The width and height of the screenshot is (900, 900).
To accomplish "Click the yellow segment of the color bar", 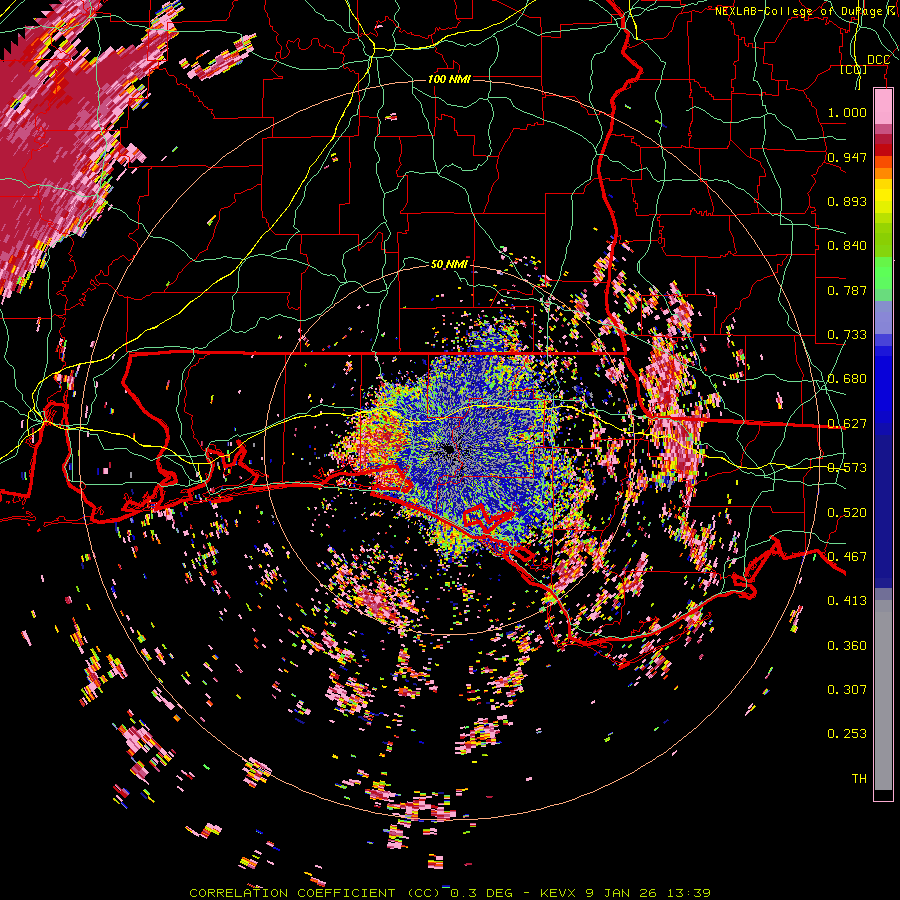I will (x=883, y=196).
